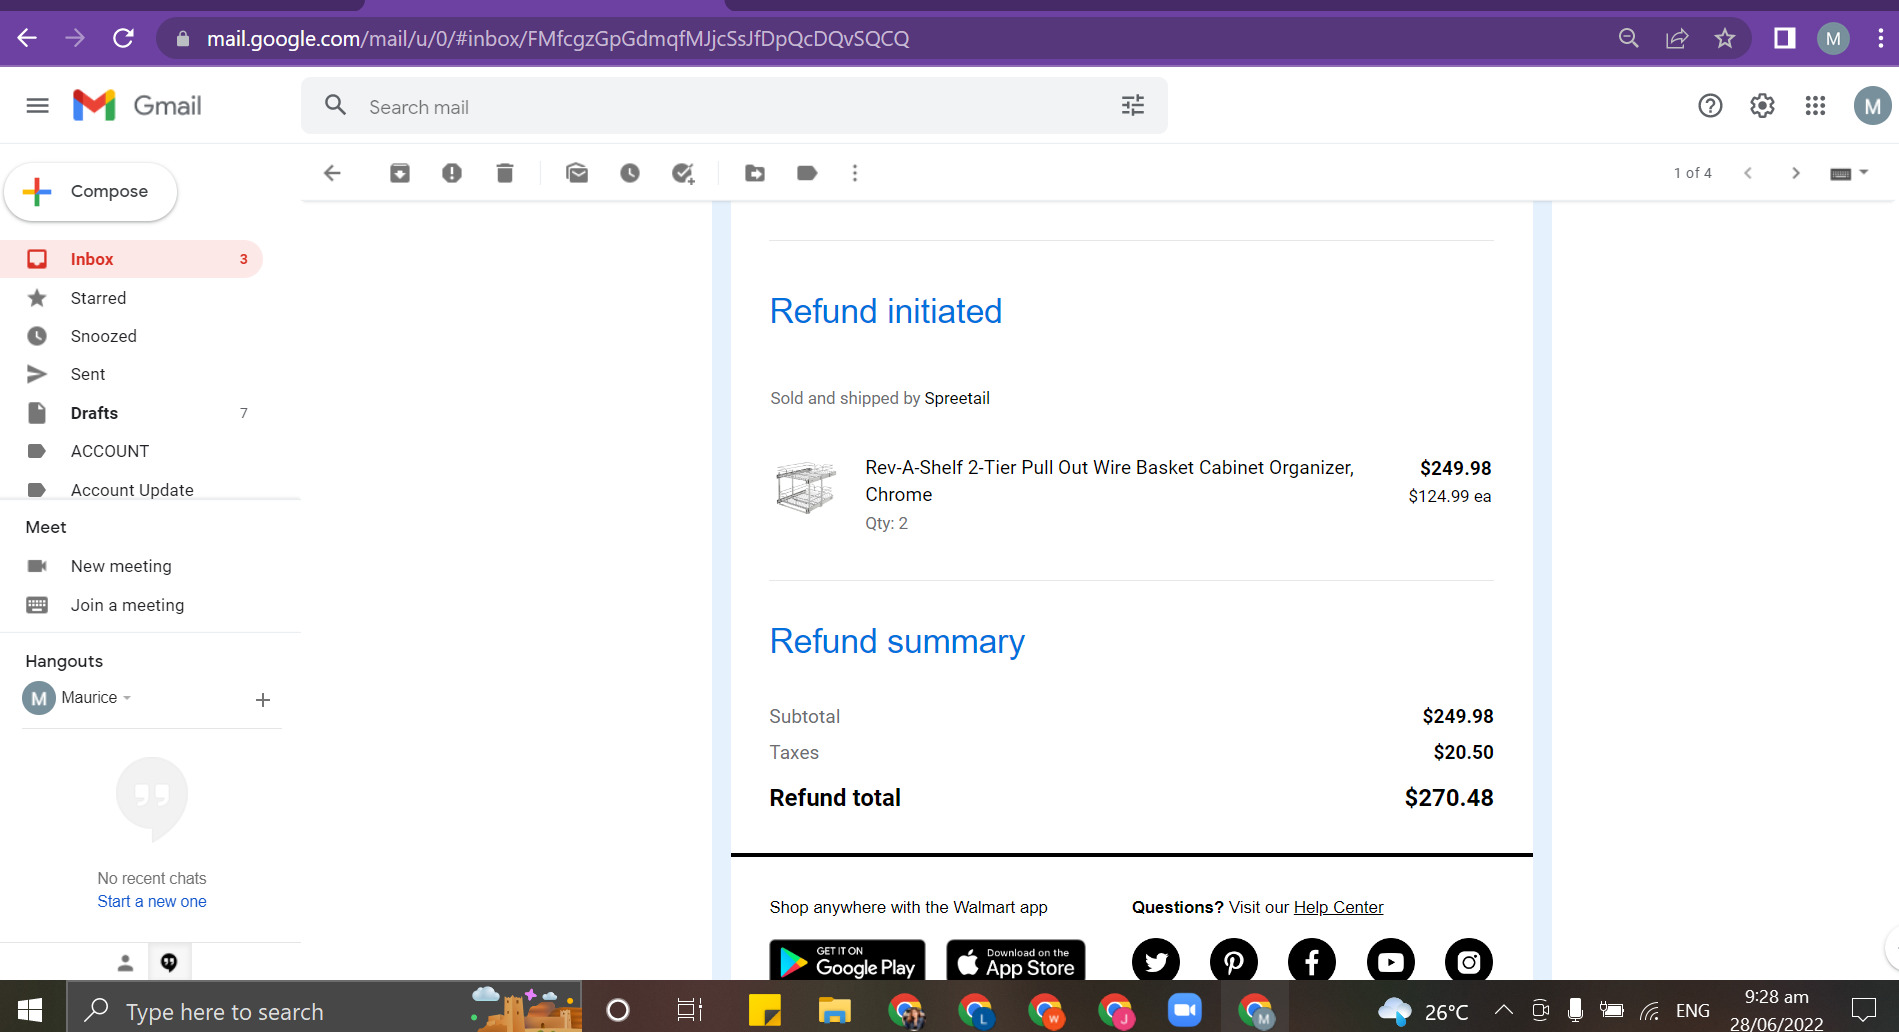Click Join a meeting
Image resolution: width=1899 pixels, height=1032 pixels.
tap(127, 605)
